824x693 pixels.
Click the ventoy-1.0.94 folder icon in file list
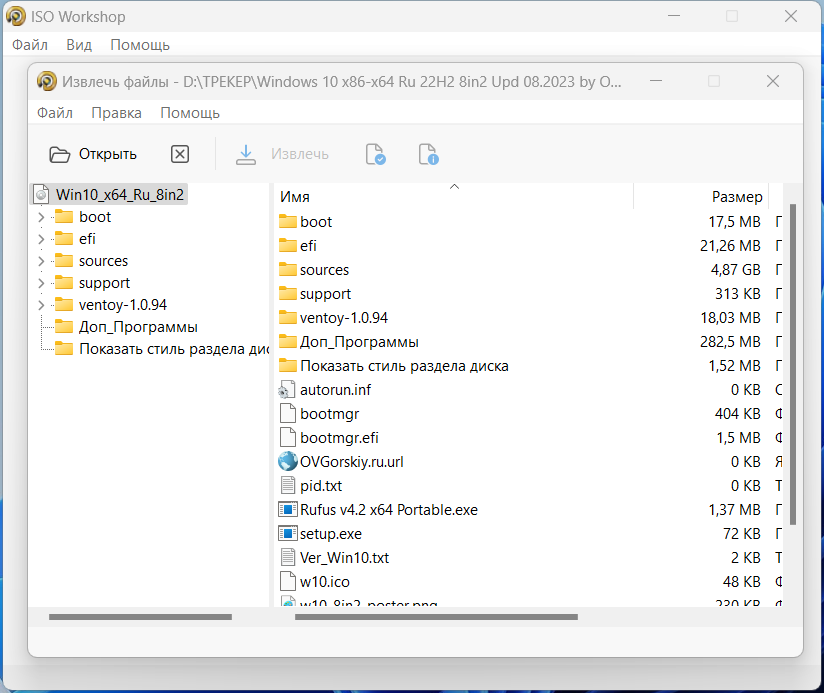(288, 318)
